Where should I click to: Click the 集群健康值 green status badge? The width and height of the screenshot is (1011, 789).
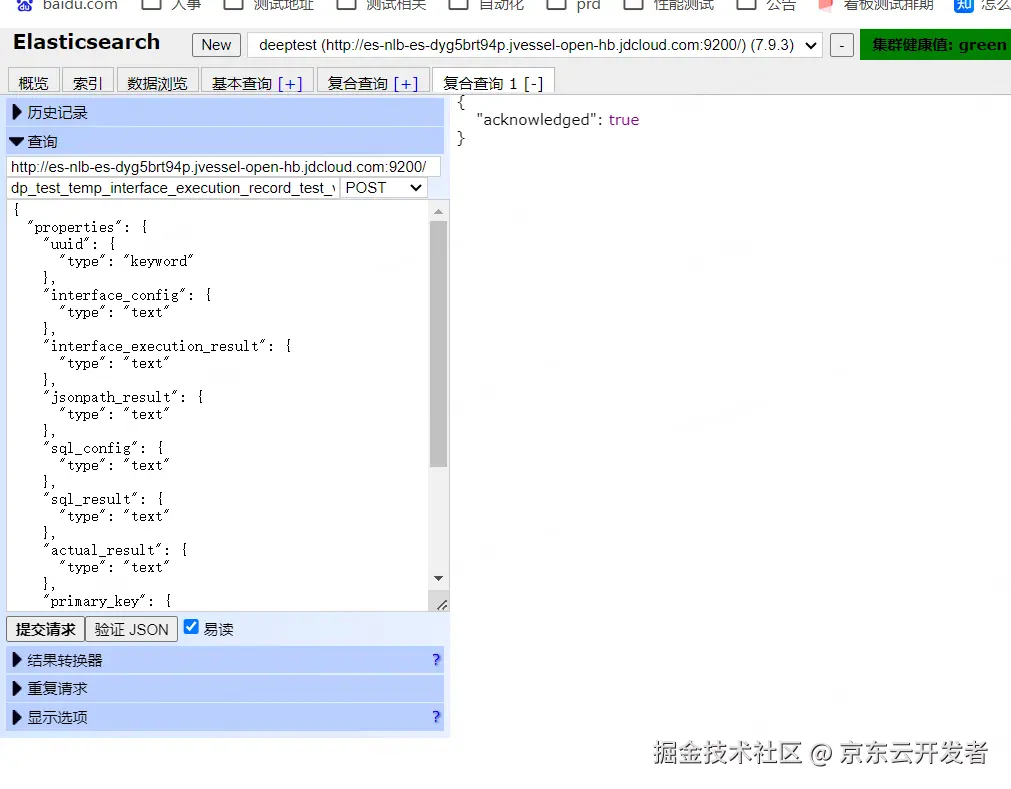pyautogui.click(x=936, y=45)
